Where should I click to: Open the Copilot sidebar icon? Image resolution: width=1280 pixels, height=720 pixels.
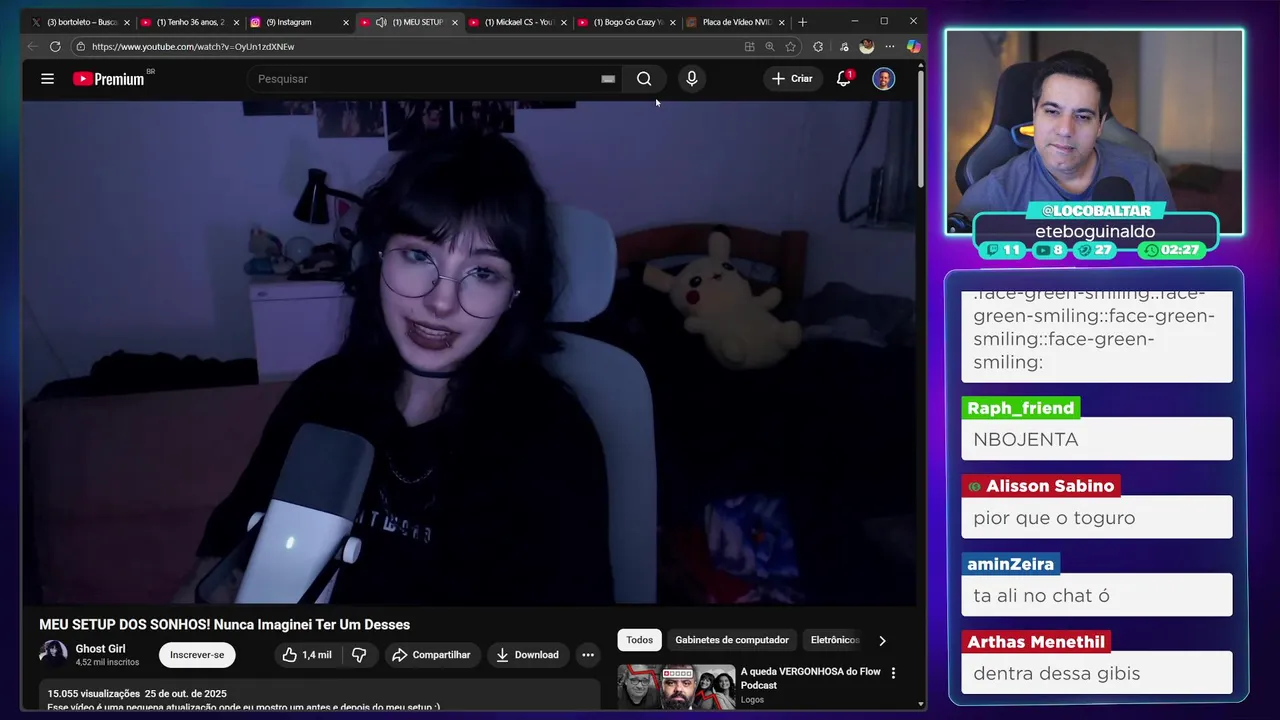pos(913,46)
